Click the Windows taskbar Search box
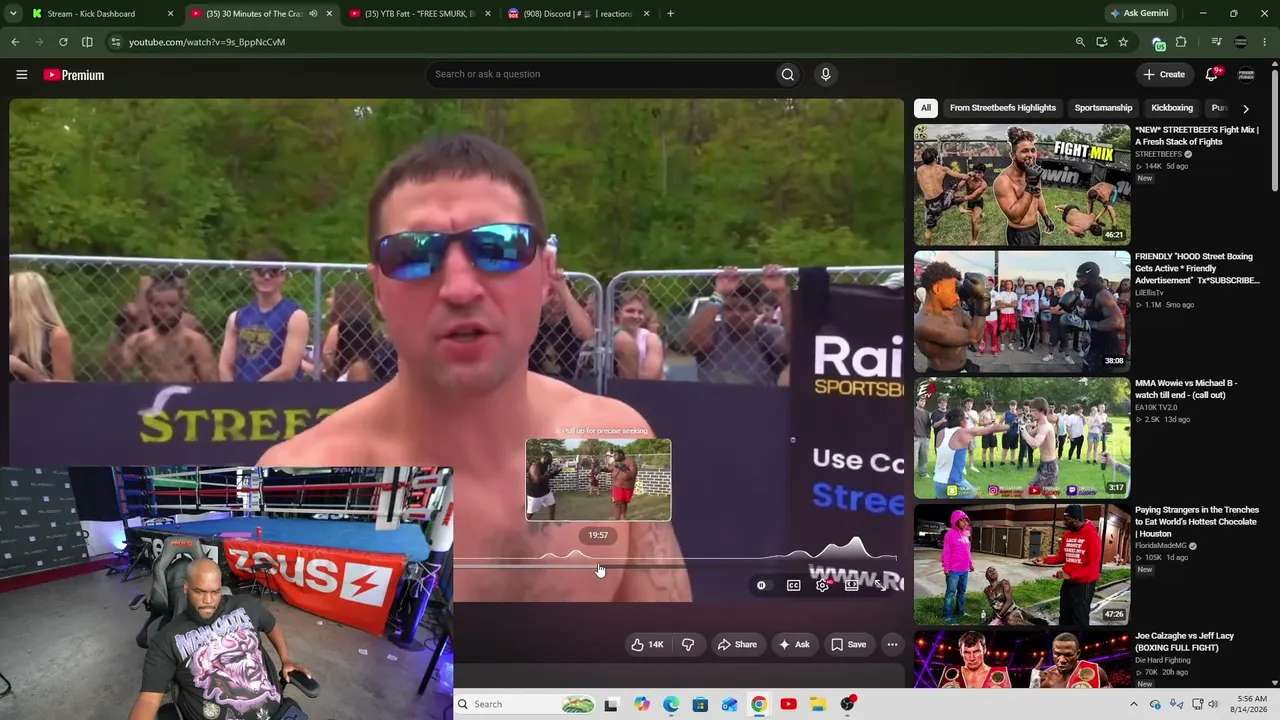Image resolution: width=1280 pixels, height=720 pixels. [525, 704]
